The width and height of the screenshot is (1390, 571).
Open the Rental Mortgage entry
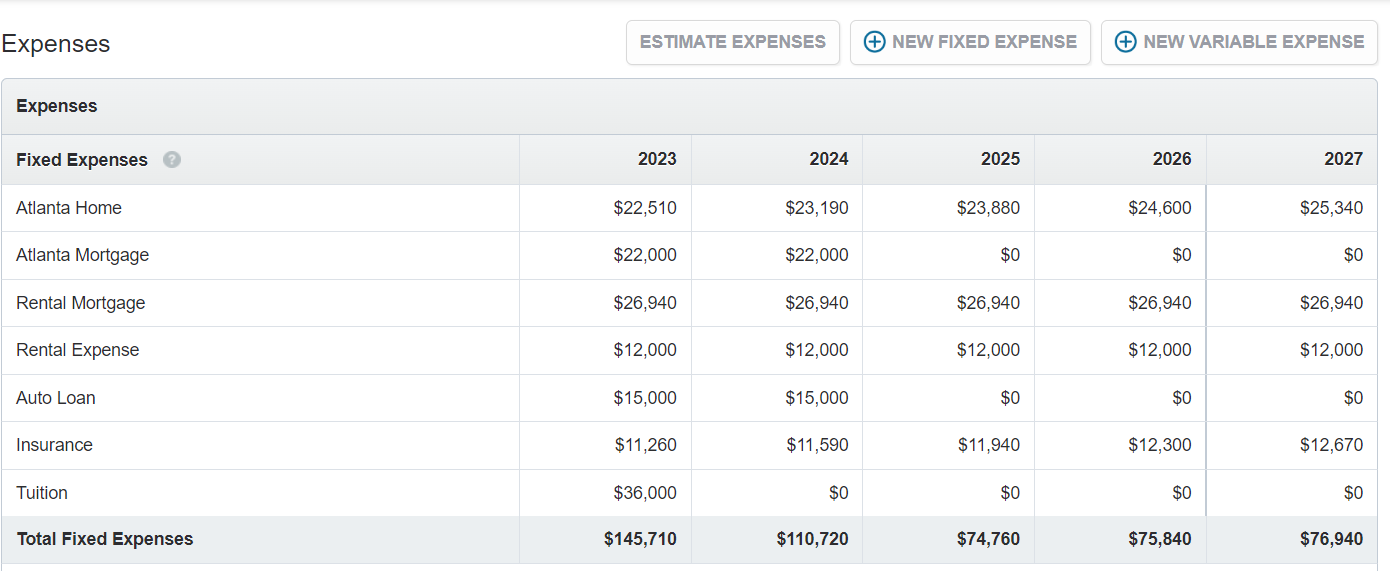point(80,303)
